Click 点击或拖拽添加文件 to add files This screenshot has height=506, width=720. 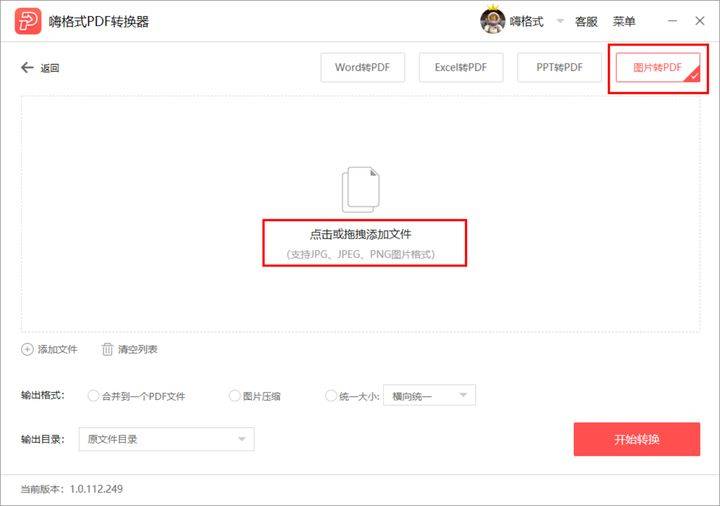(x=360, y=234)
